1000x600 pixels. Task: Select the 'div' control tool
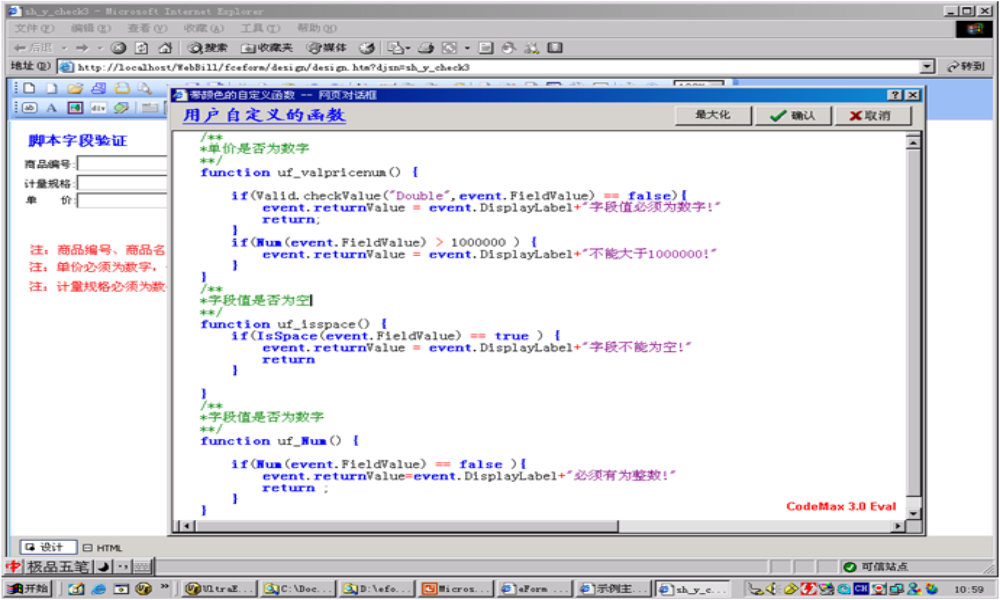[x=98, y=108]
